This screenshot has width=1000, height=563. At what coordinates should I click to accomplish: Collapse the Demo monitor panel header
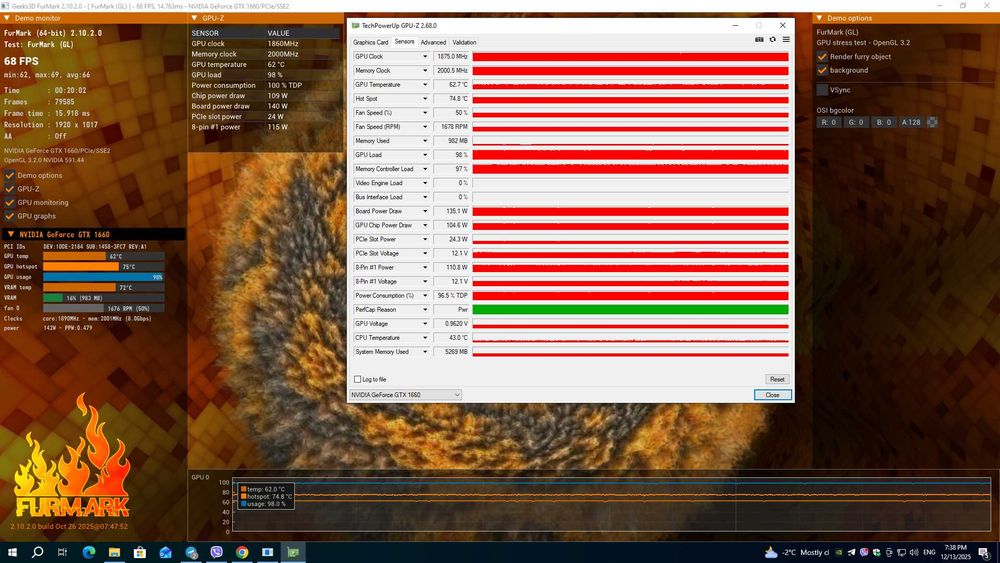pyautogui.click(x=94, y=18)
